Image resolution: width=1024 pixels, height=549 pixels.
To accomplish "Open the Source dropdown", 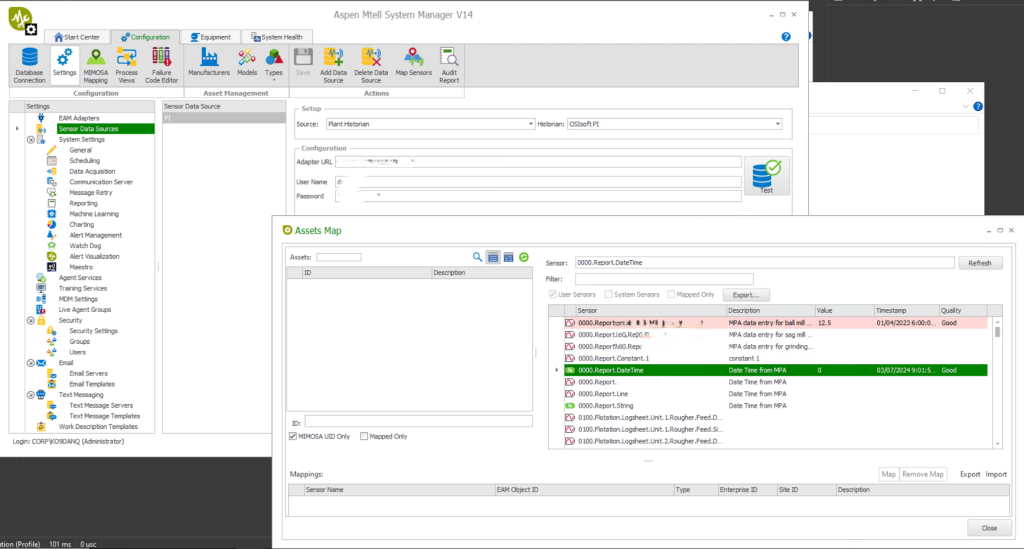I will tap(530, 124).
